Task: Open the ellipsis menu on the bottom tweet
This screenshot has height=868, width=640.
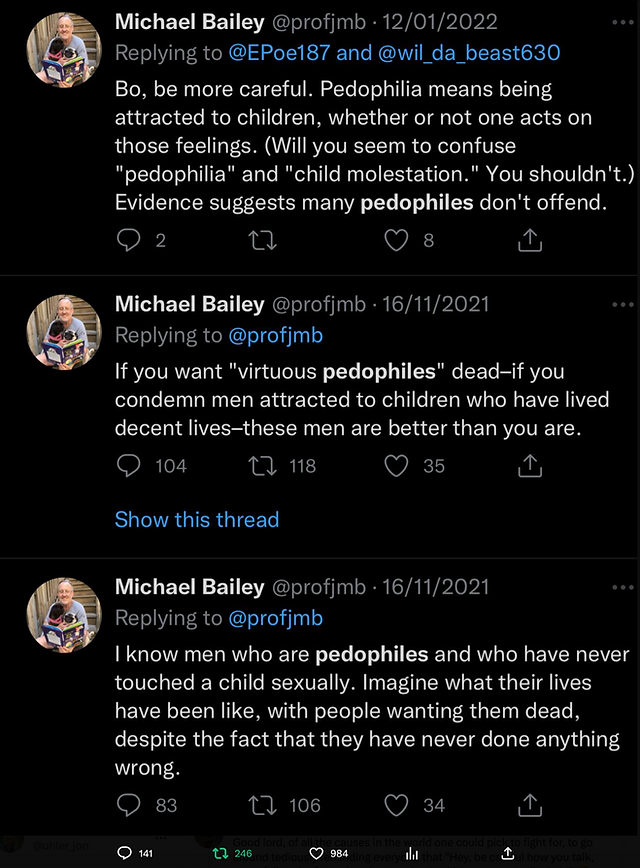Action: tap(621, 587)
